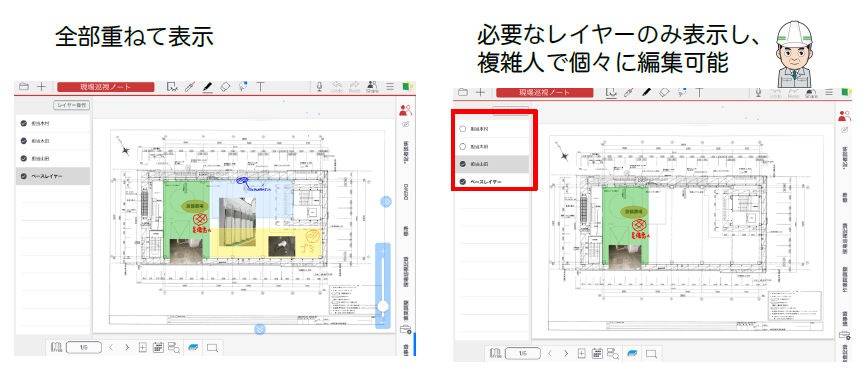Click book pages icon in 必要なレイヤーのみ表示 screenshot
Image resolution: width=860 pixels, height=378 pixels.
pos(495,353)
